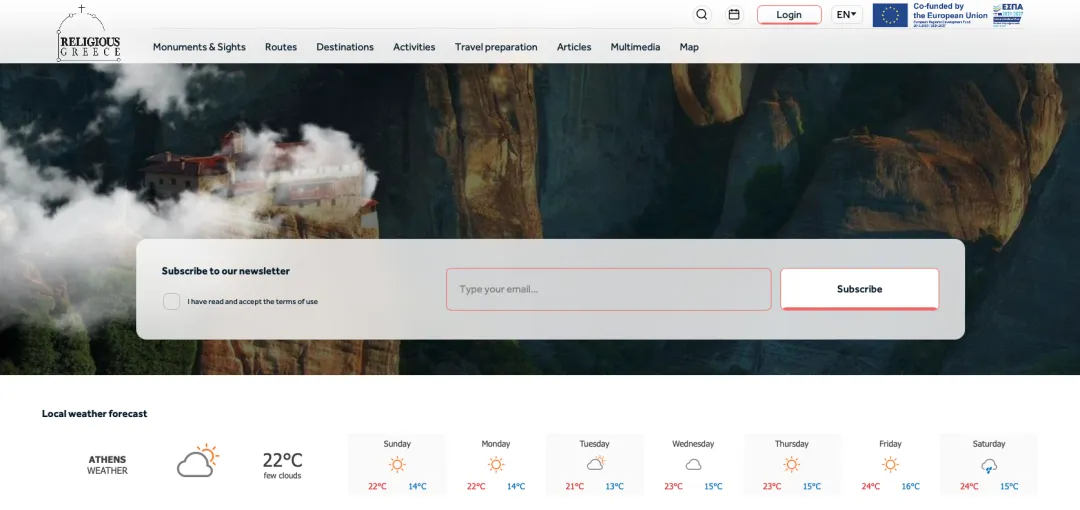Click Athens few clouds weather icon
Viewport: 1080px width, 510px height.
[197, 461]
